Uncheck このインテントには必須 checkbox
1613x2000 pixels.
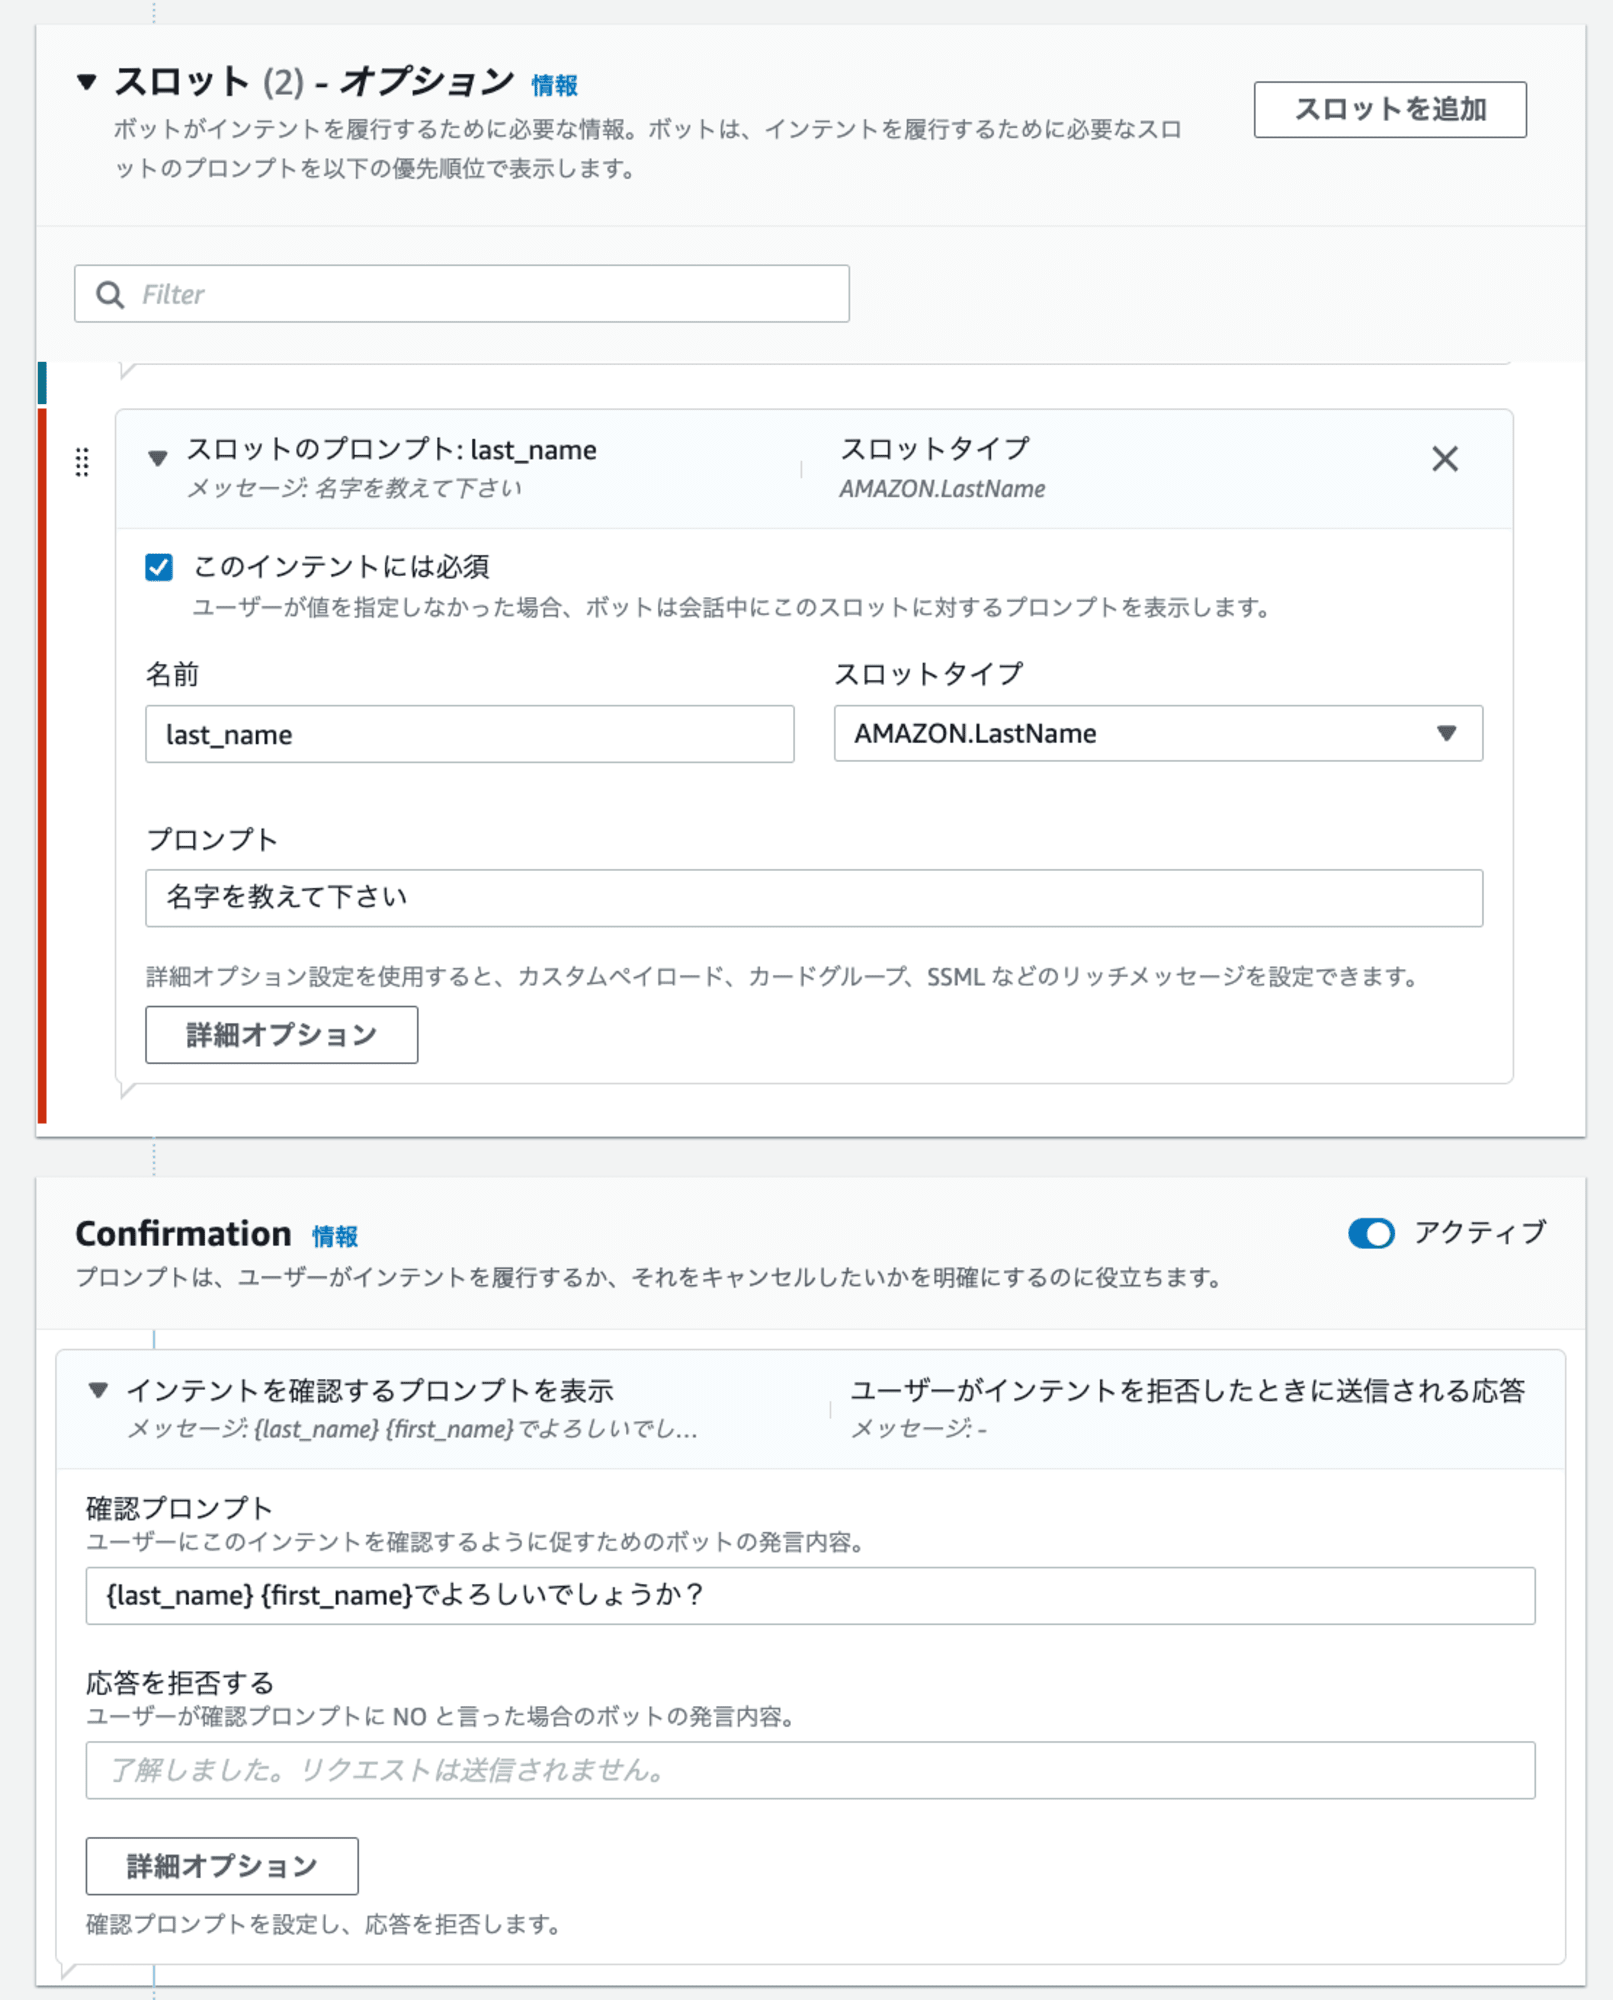[159, 567]
